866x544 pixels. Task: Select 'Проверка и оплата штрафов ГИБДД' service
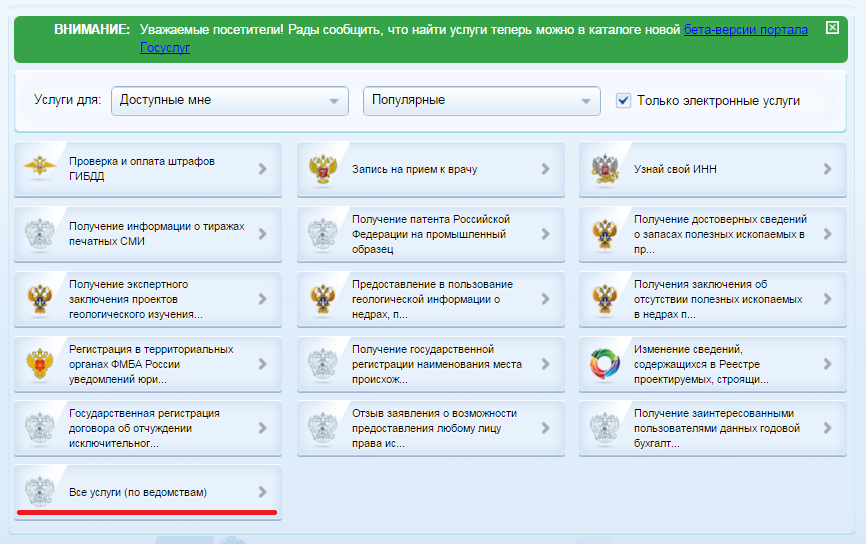141,169
